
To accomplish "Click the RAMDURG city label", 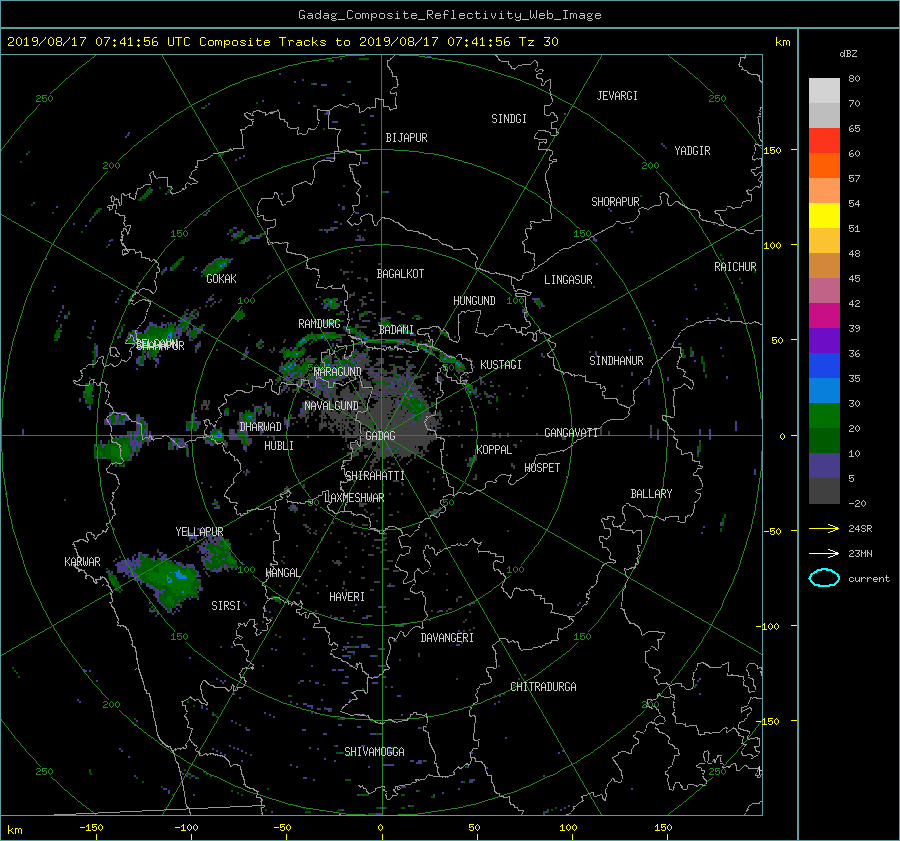I will tap(319, 324).
